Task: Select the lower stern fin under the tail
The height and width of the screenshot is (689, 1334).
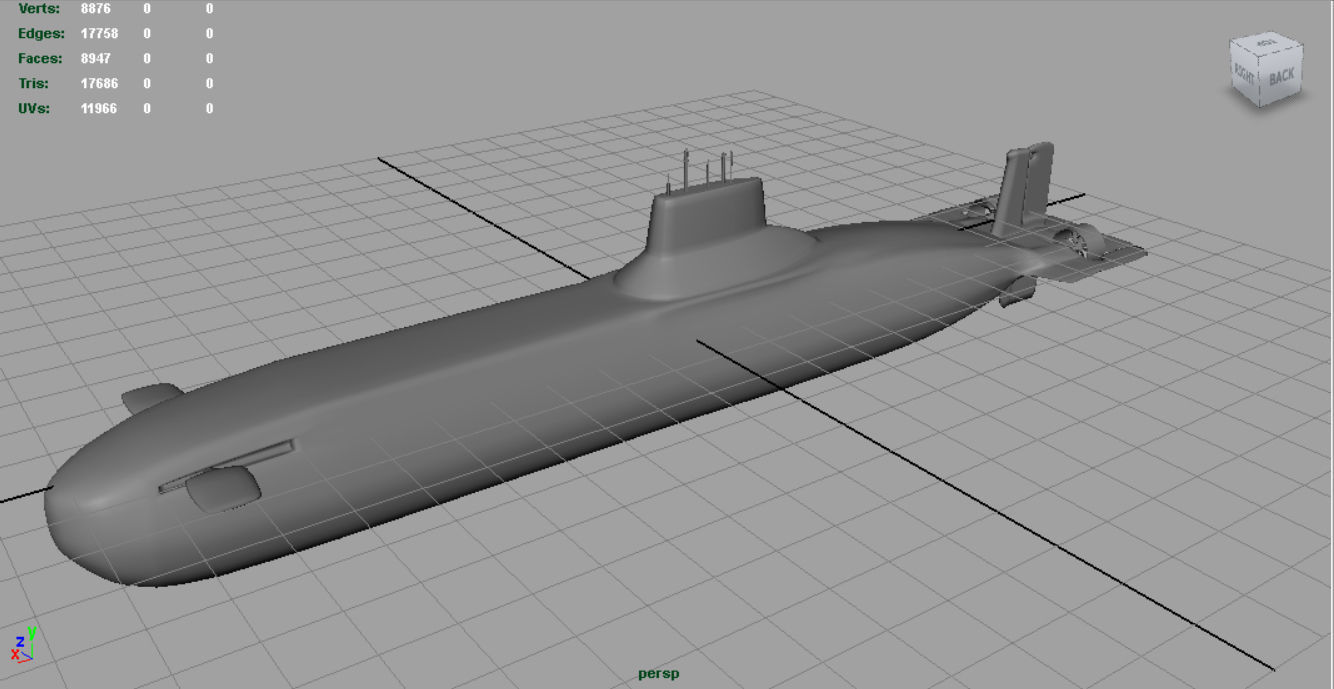Action: coord(1017,291)
